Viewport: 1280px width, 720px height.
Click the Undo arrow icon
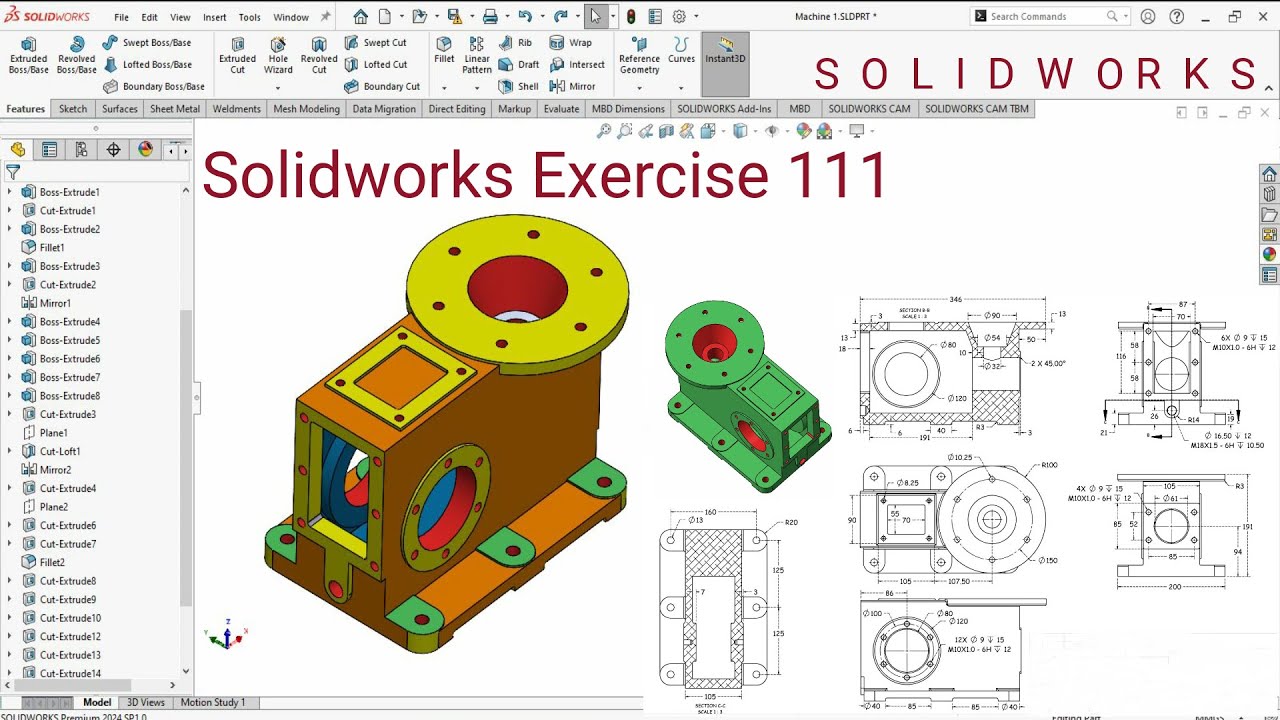tap(525, 17)
